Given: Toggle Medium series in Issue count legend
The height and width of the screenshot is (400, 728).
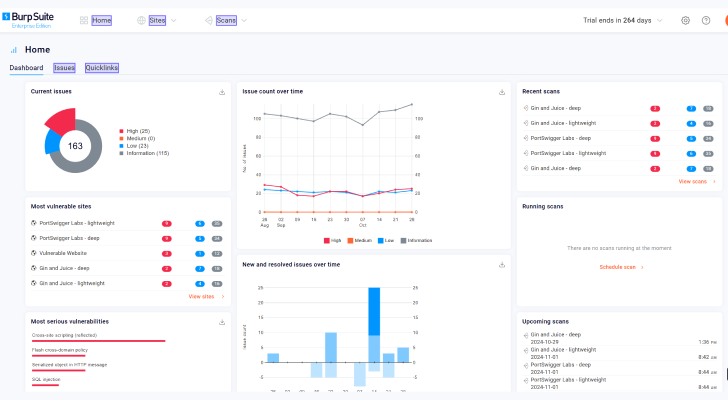Looking at the screenshot, I should click(x=360, y=240).
